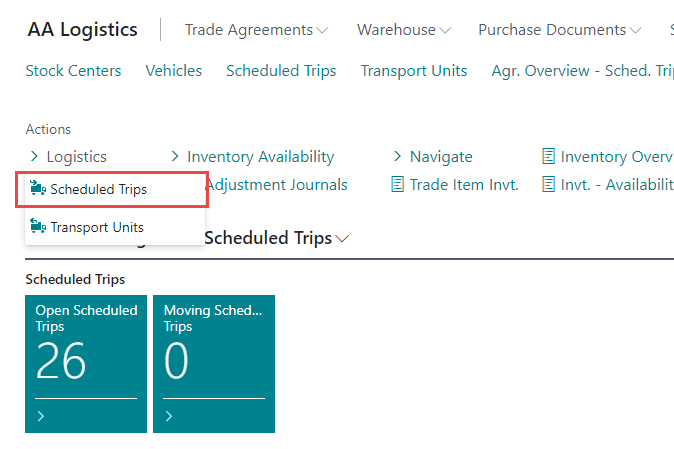Screen dimensions: 674x449
Task: Collapse the Logistics actions group
Action: point(35,156)
